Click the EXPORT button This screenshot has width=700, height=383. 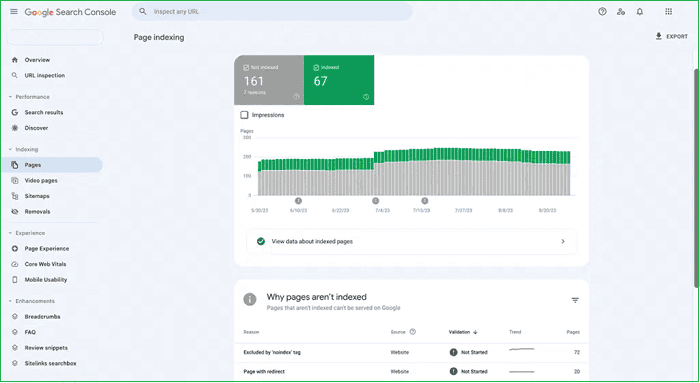pyautogui.click(x=671, y=37)
